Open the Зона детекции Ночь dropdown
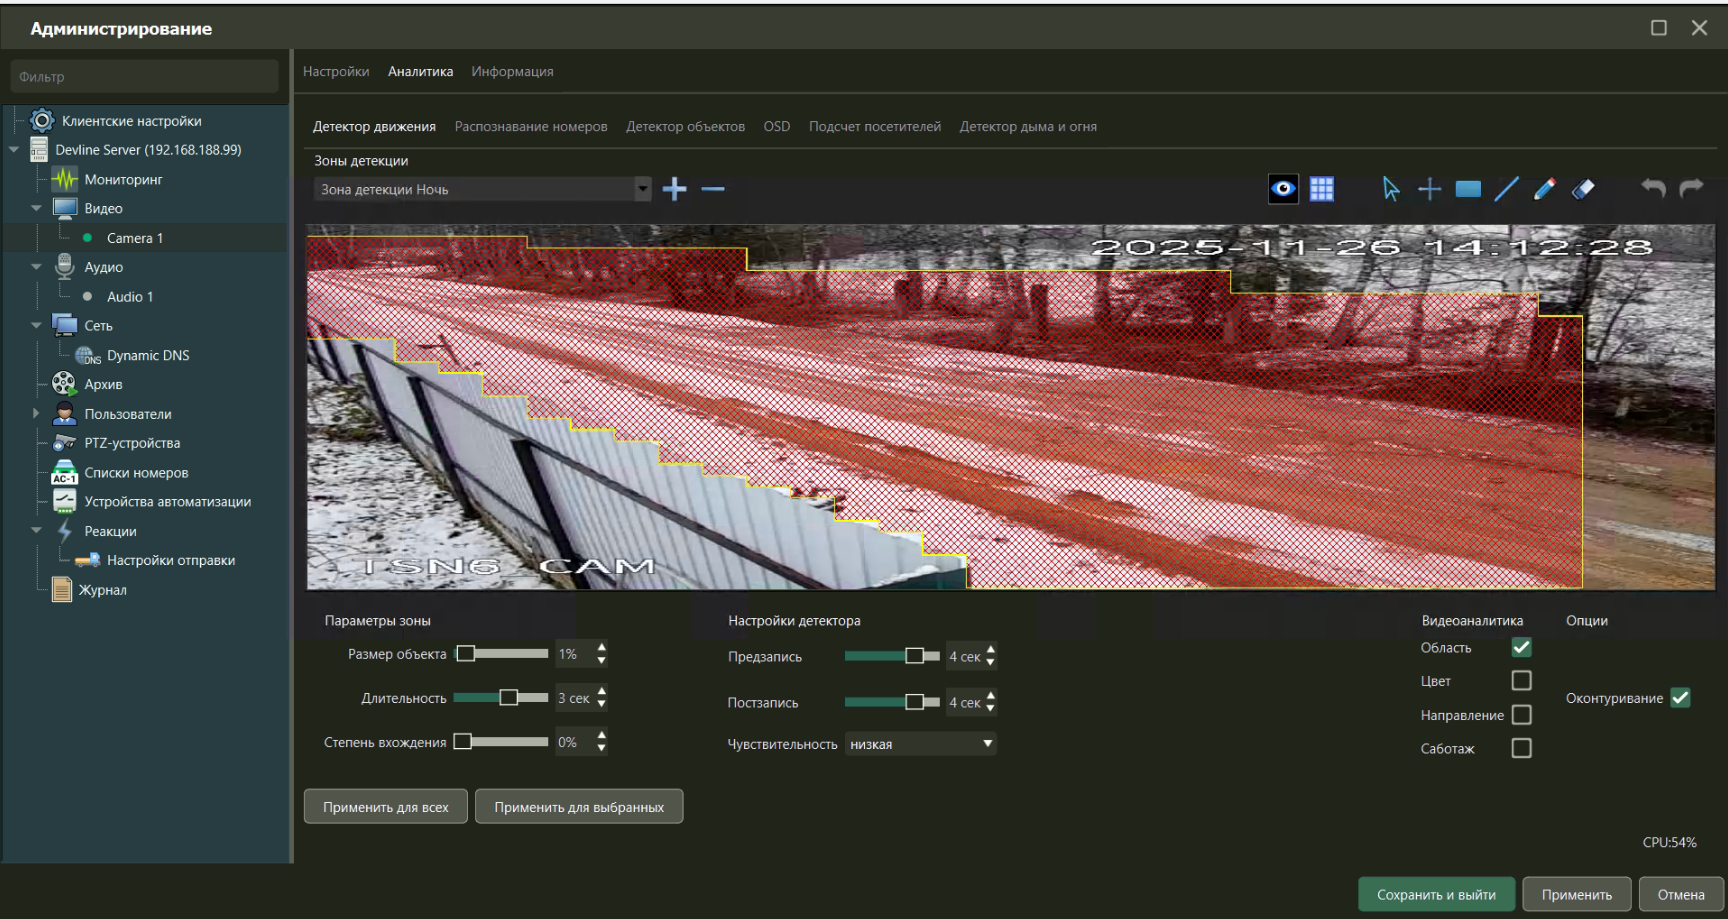 click(642, 189)
